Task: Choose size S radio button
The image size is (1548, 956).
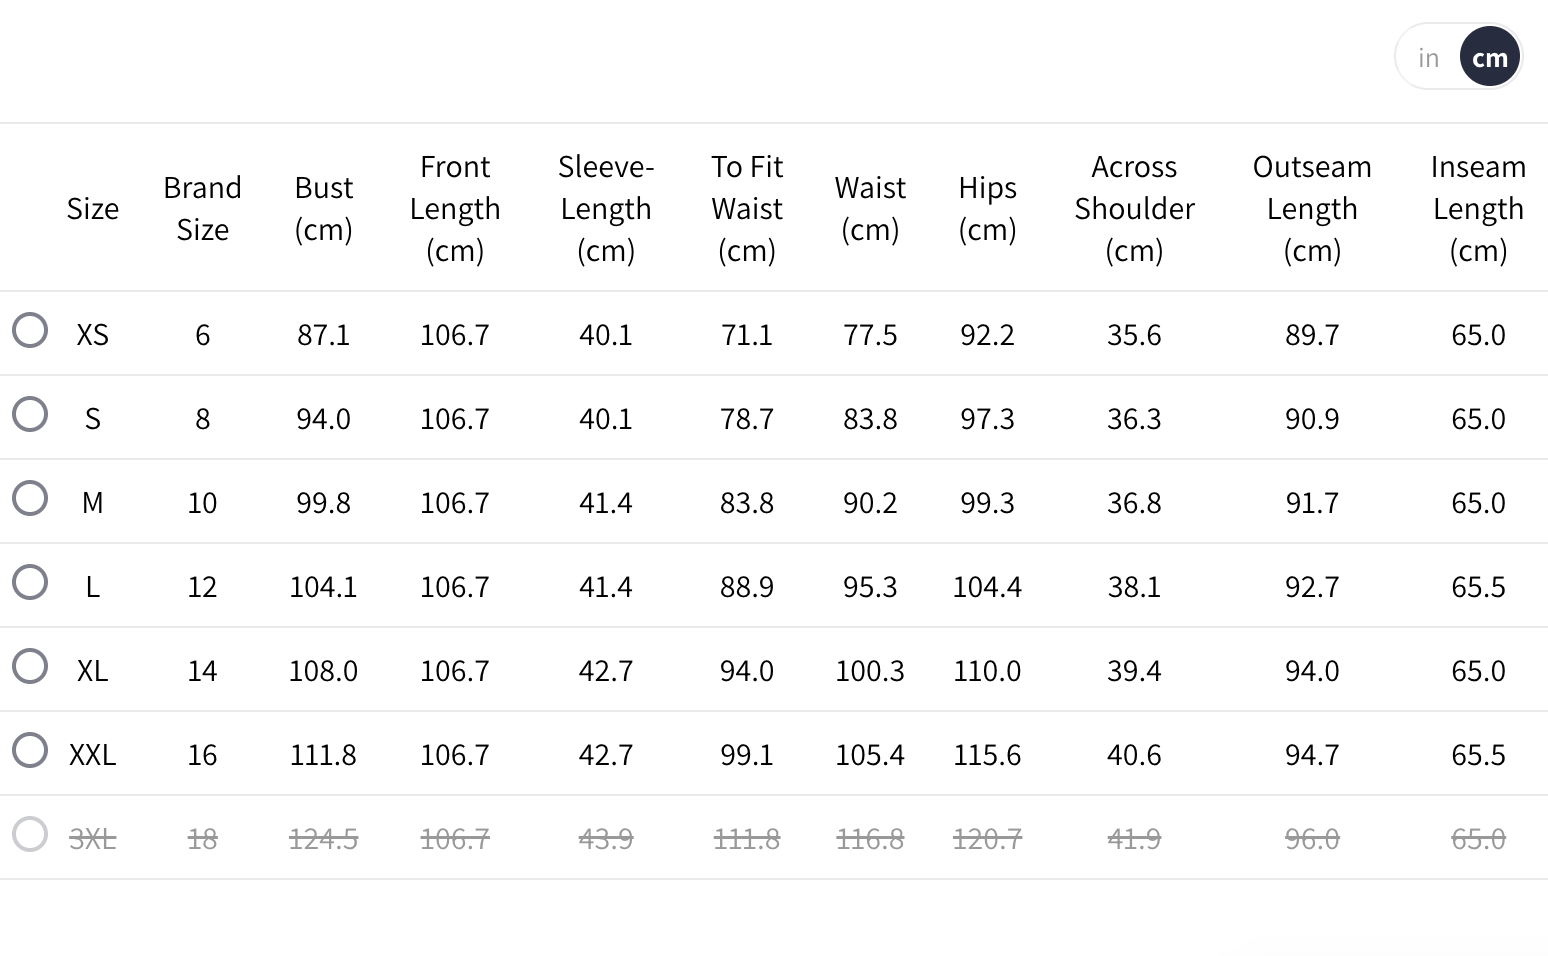Action: coord(30,414)
